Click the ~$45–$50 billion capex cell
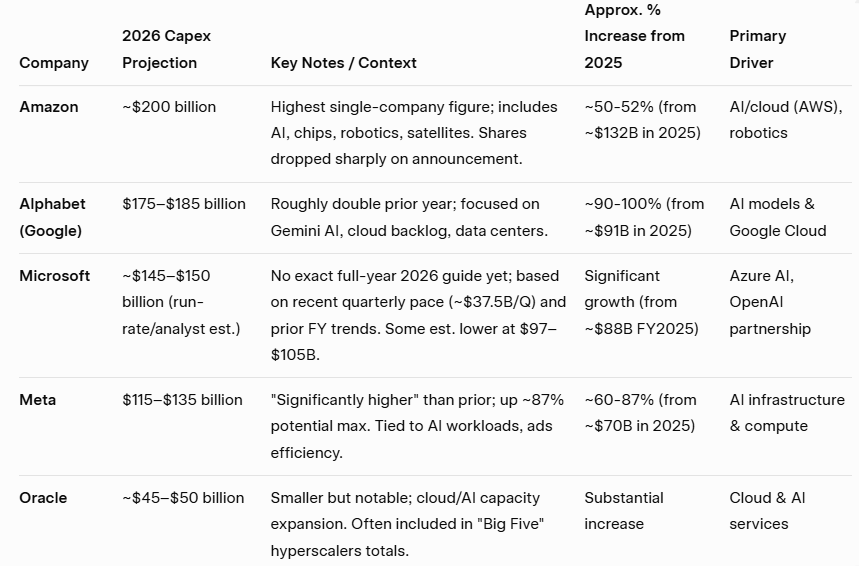This screenshot has height=566, width=859. click(183, 498)
